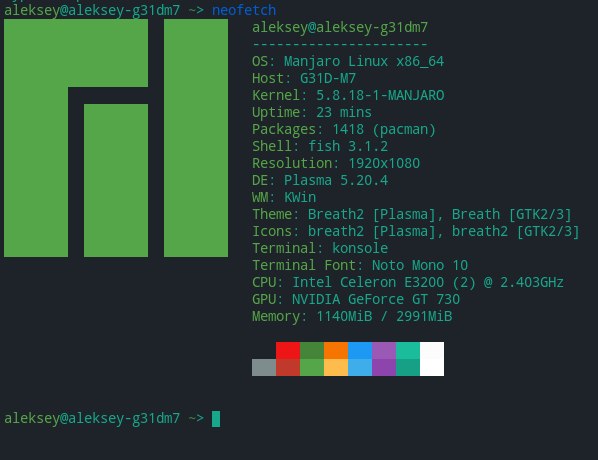Click the gray color block
This screenshot has height=460, width=598.
click(264, 367)
